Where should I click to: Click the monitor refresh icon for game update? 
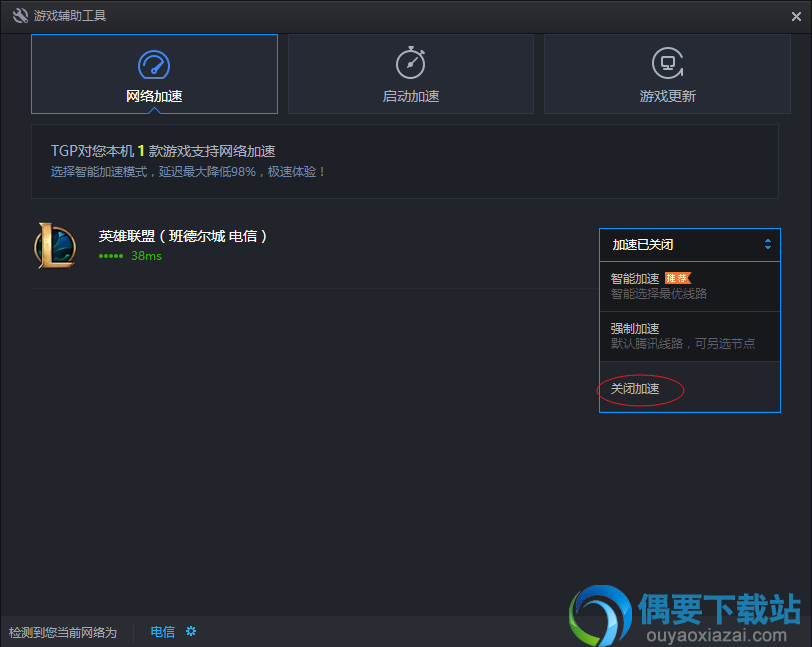pos(668,63)
